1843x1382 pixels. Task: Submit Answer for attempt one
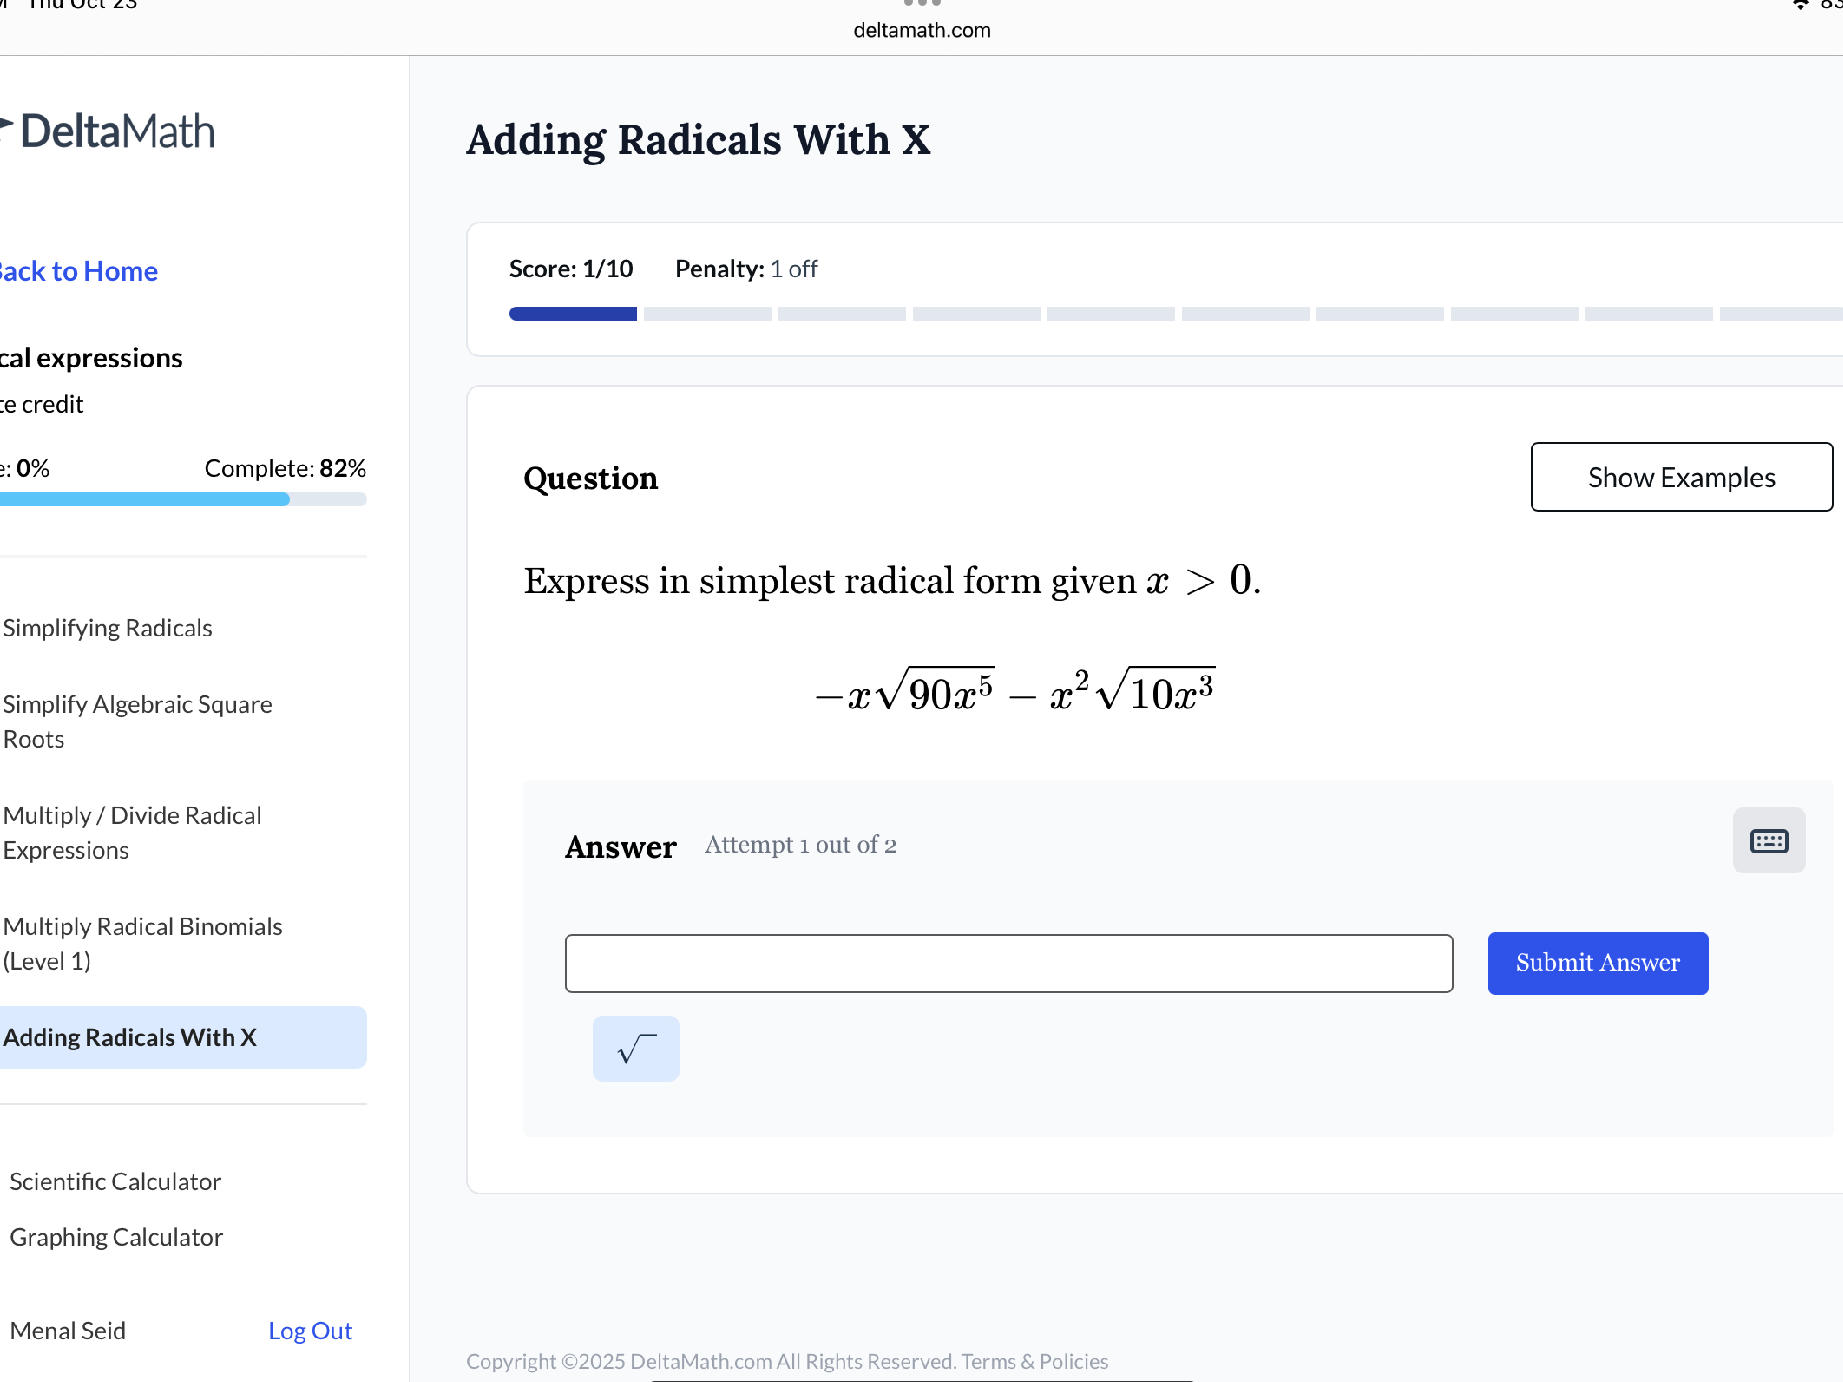(x=1597, y=962)
